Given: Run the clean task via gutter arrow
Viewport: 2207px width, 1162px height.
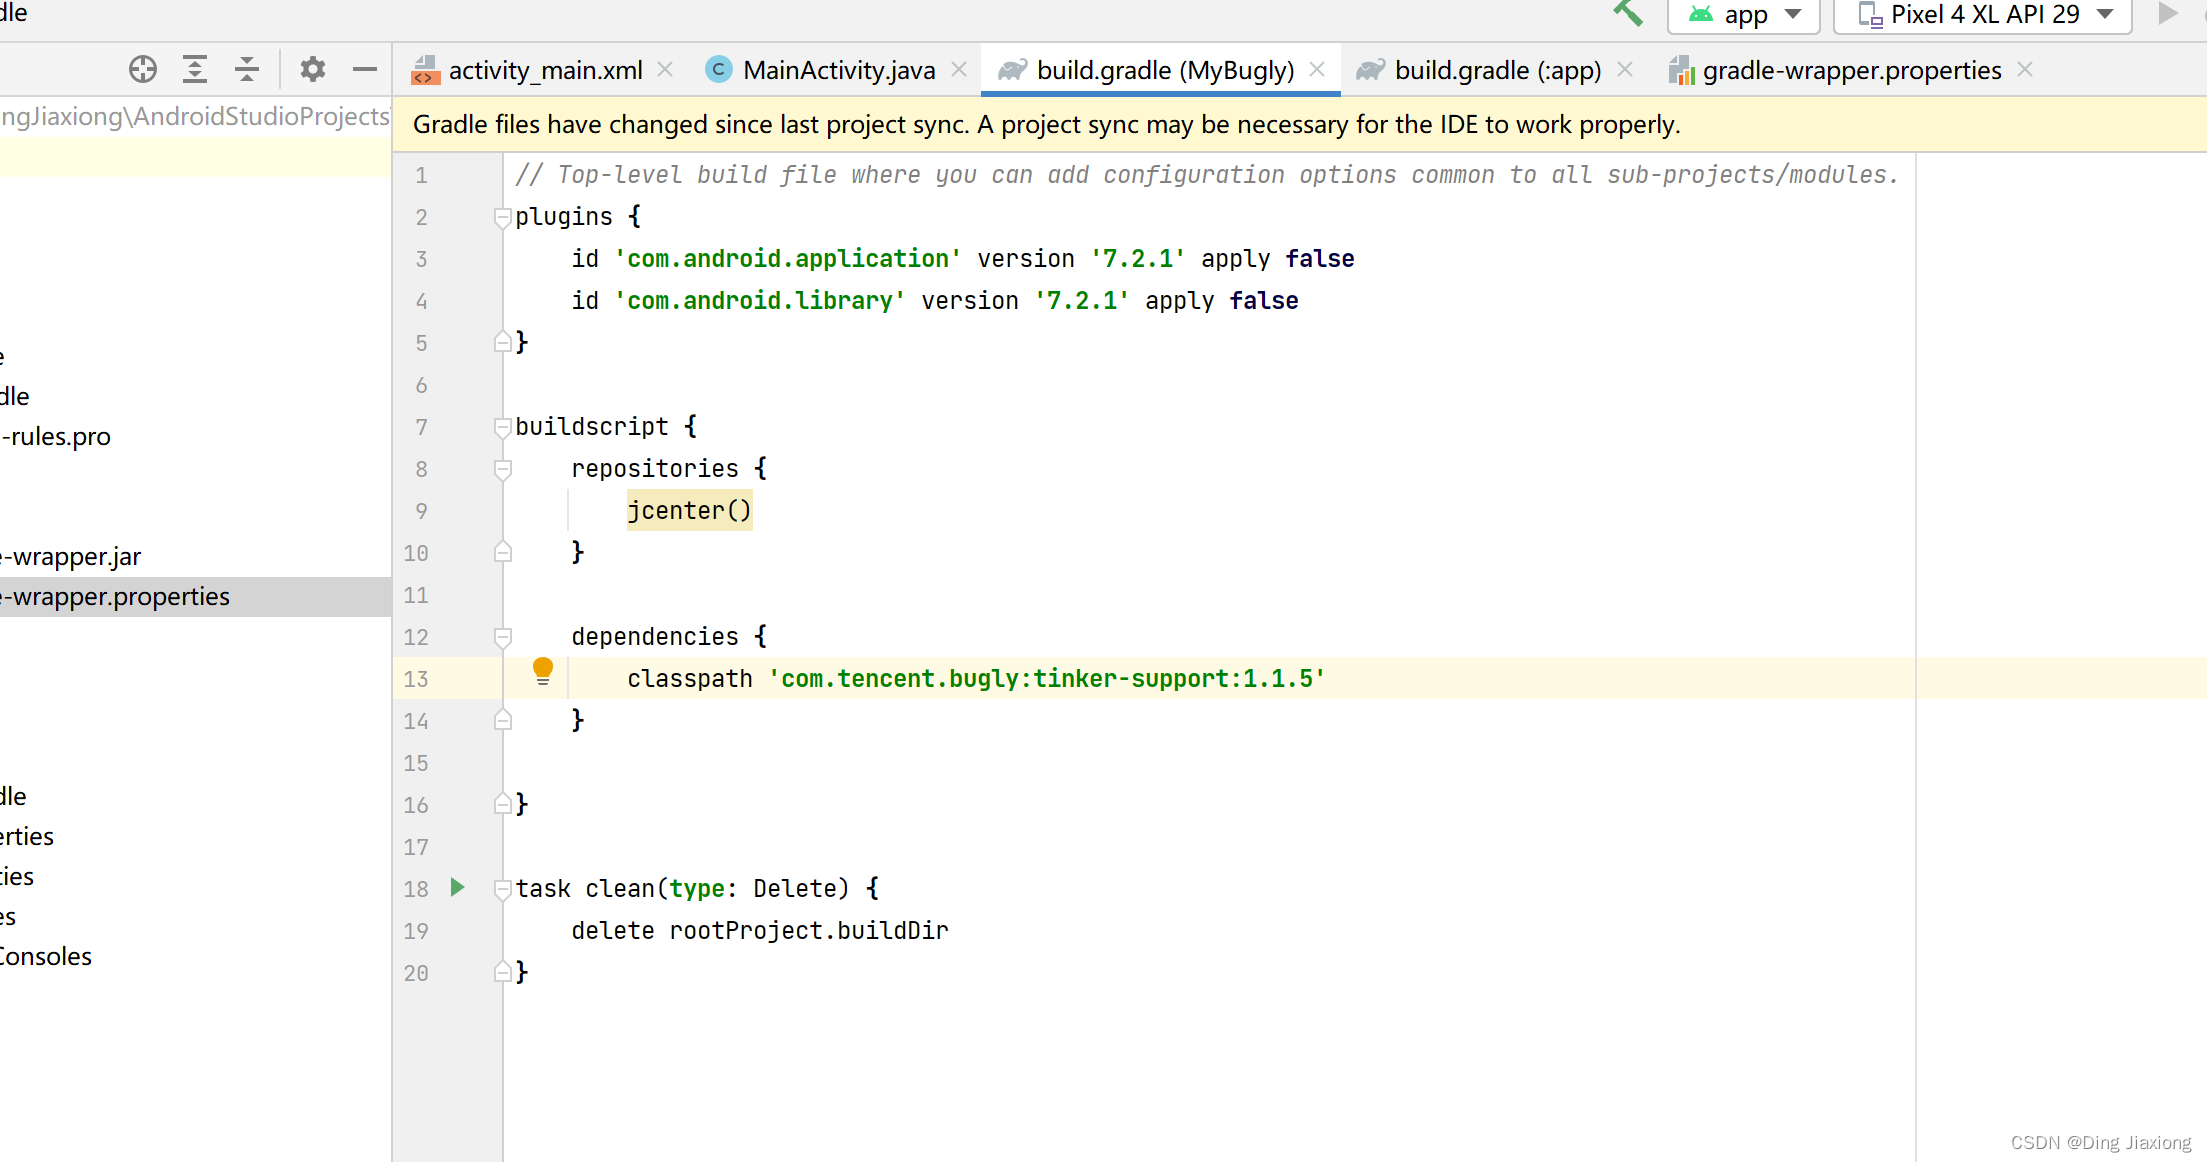Looking at the screenshot, I should tap(458, 887).
